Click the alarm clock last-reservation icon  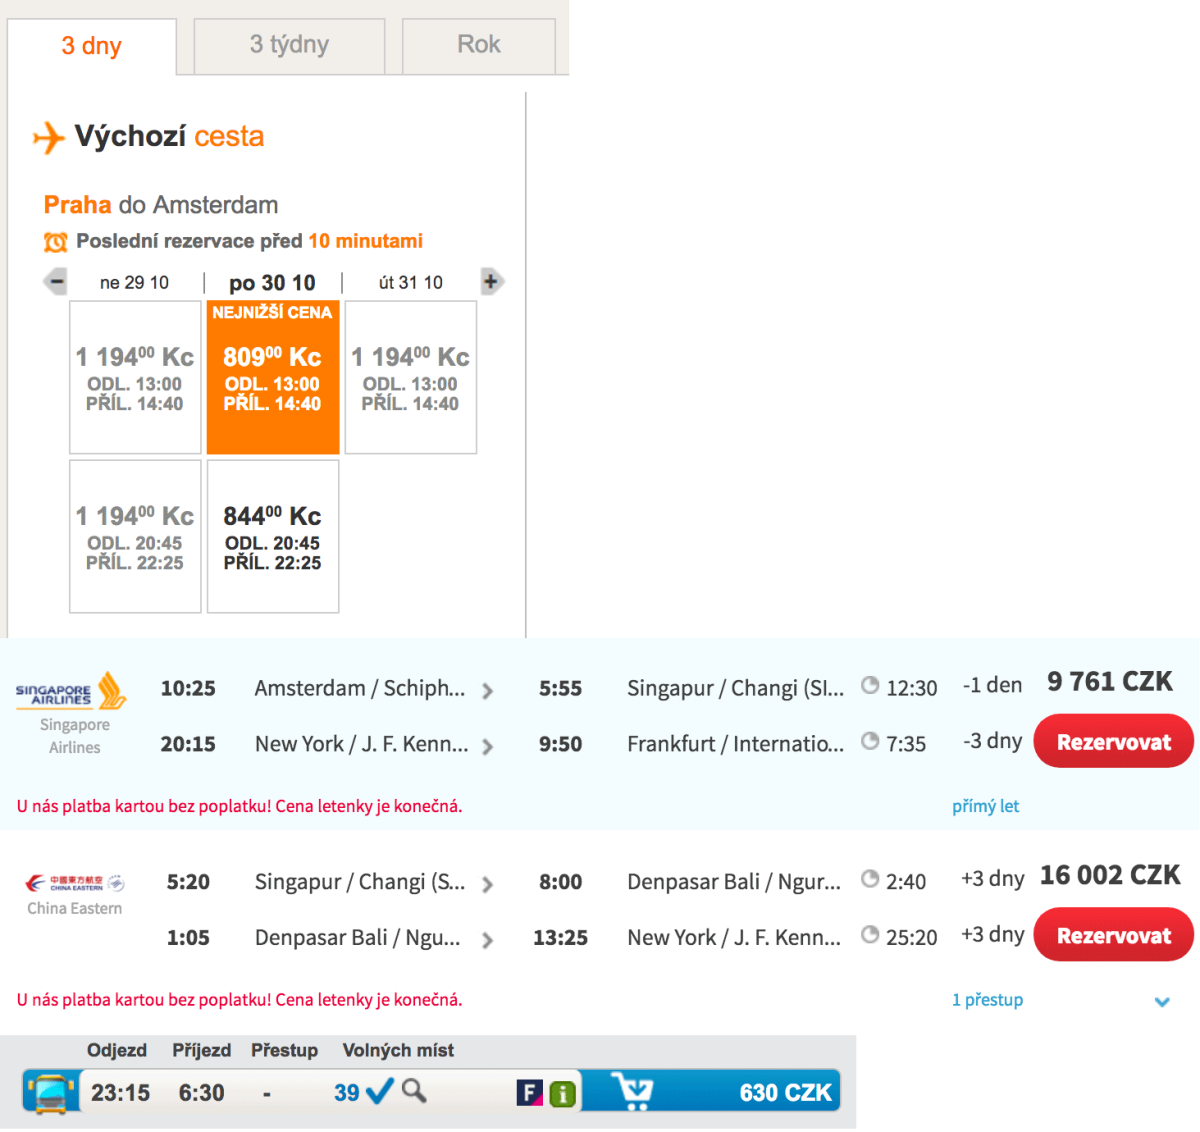pos(56,242)
